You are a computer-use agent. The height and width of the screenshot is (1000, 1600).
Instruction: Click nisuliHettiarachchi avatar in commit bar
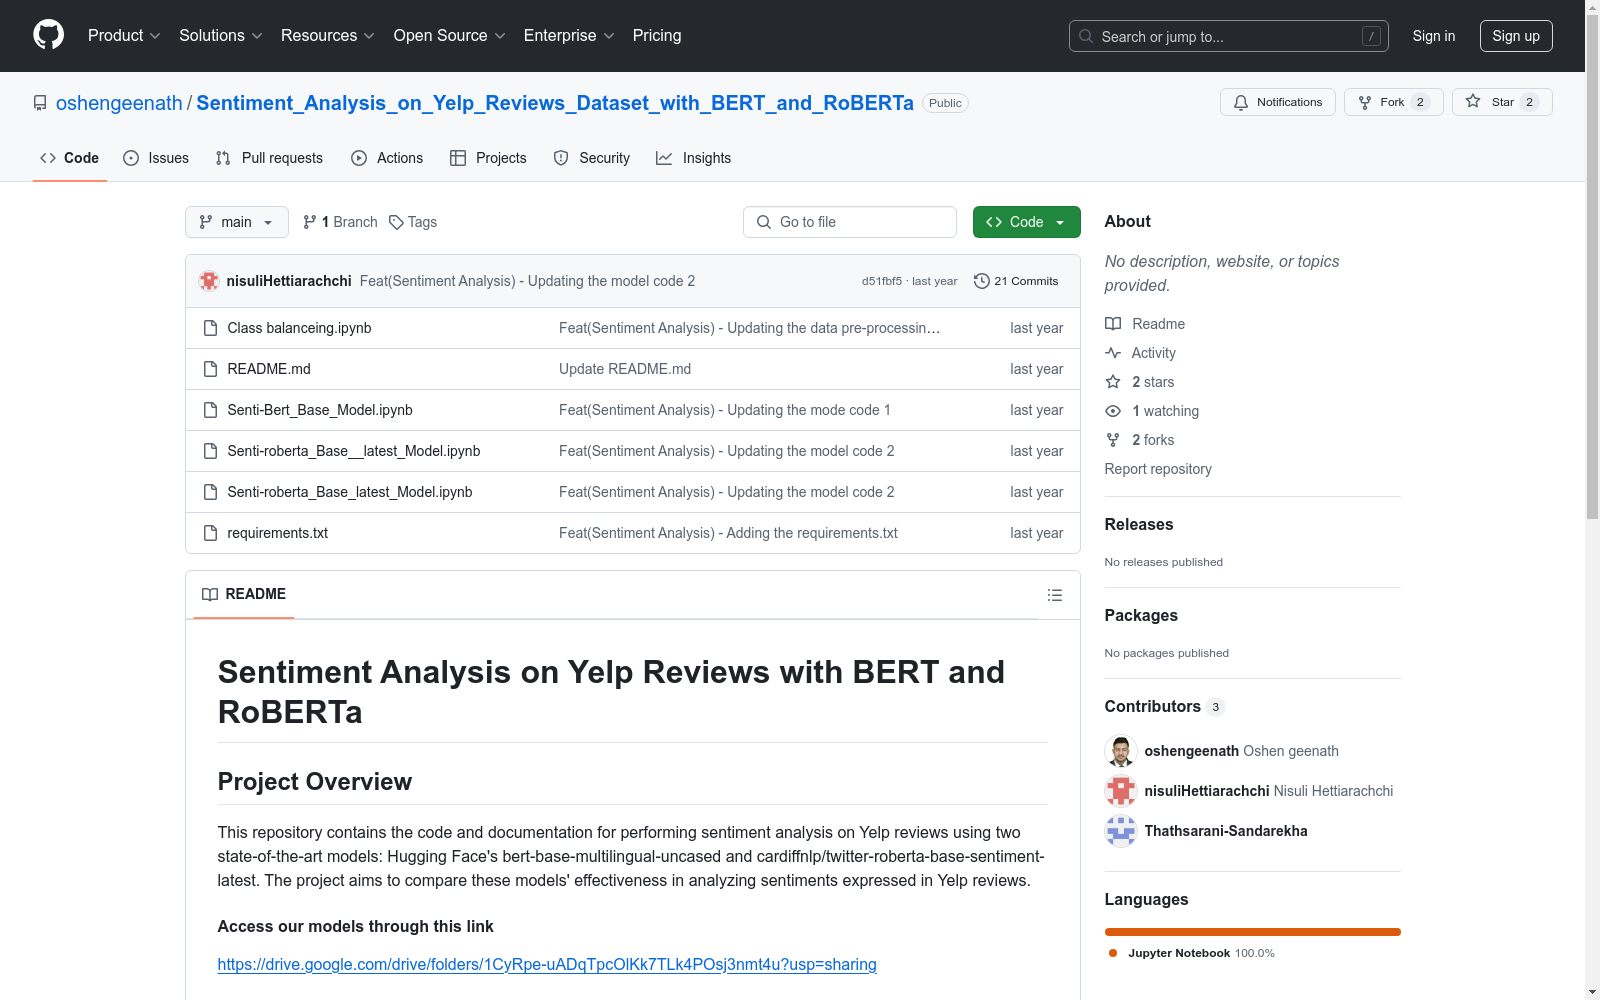(x=209, y=281)
